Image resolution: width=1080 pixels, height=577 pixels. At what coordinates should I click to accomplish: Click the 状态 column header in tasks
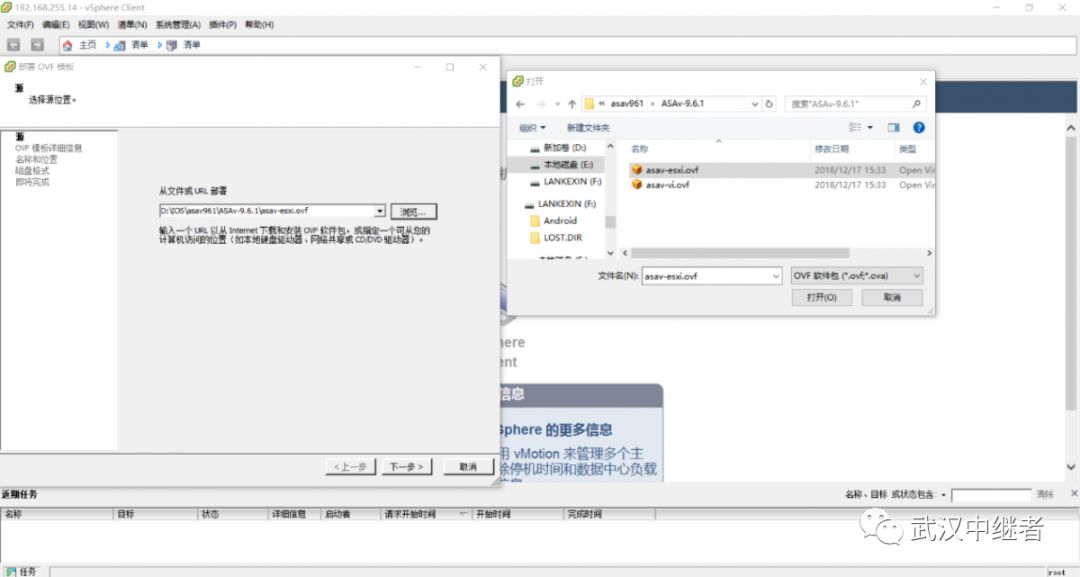(x=233, y=514)
